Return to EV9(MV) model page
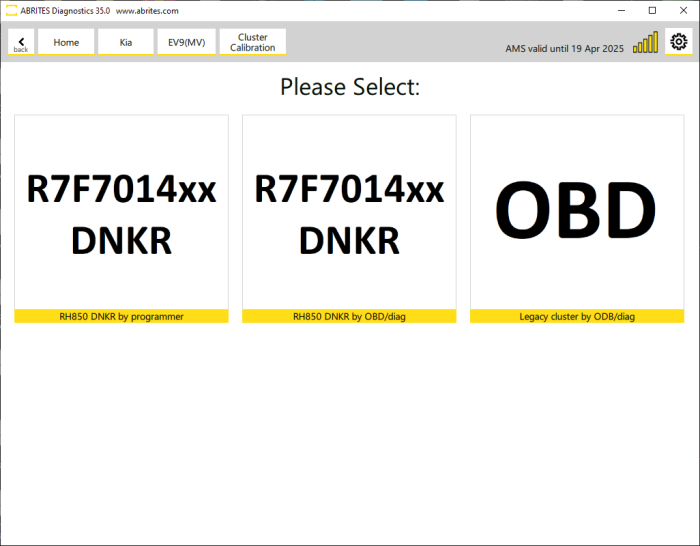This screenshot has width=700, height=546. pos(187,42)
